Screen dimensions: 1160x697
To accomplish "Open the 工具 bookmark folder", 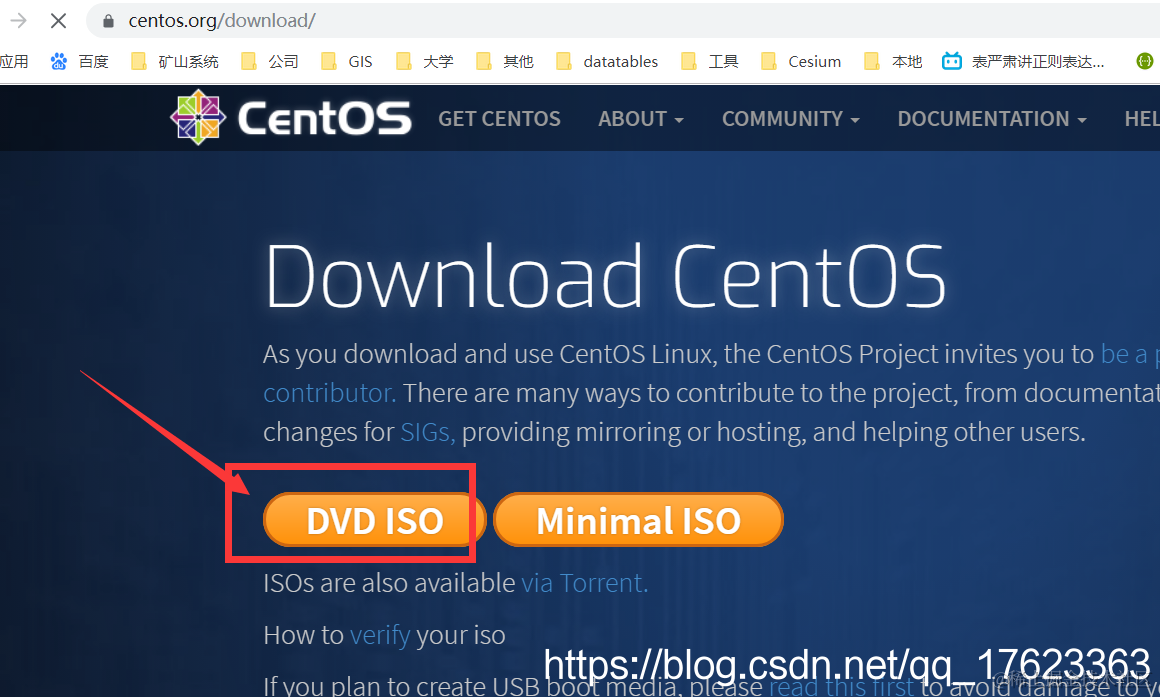I will click(x=709, y=61).
